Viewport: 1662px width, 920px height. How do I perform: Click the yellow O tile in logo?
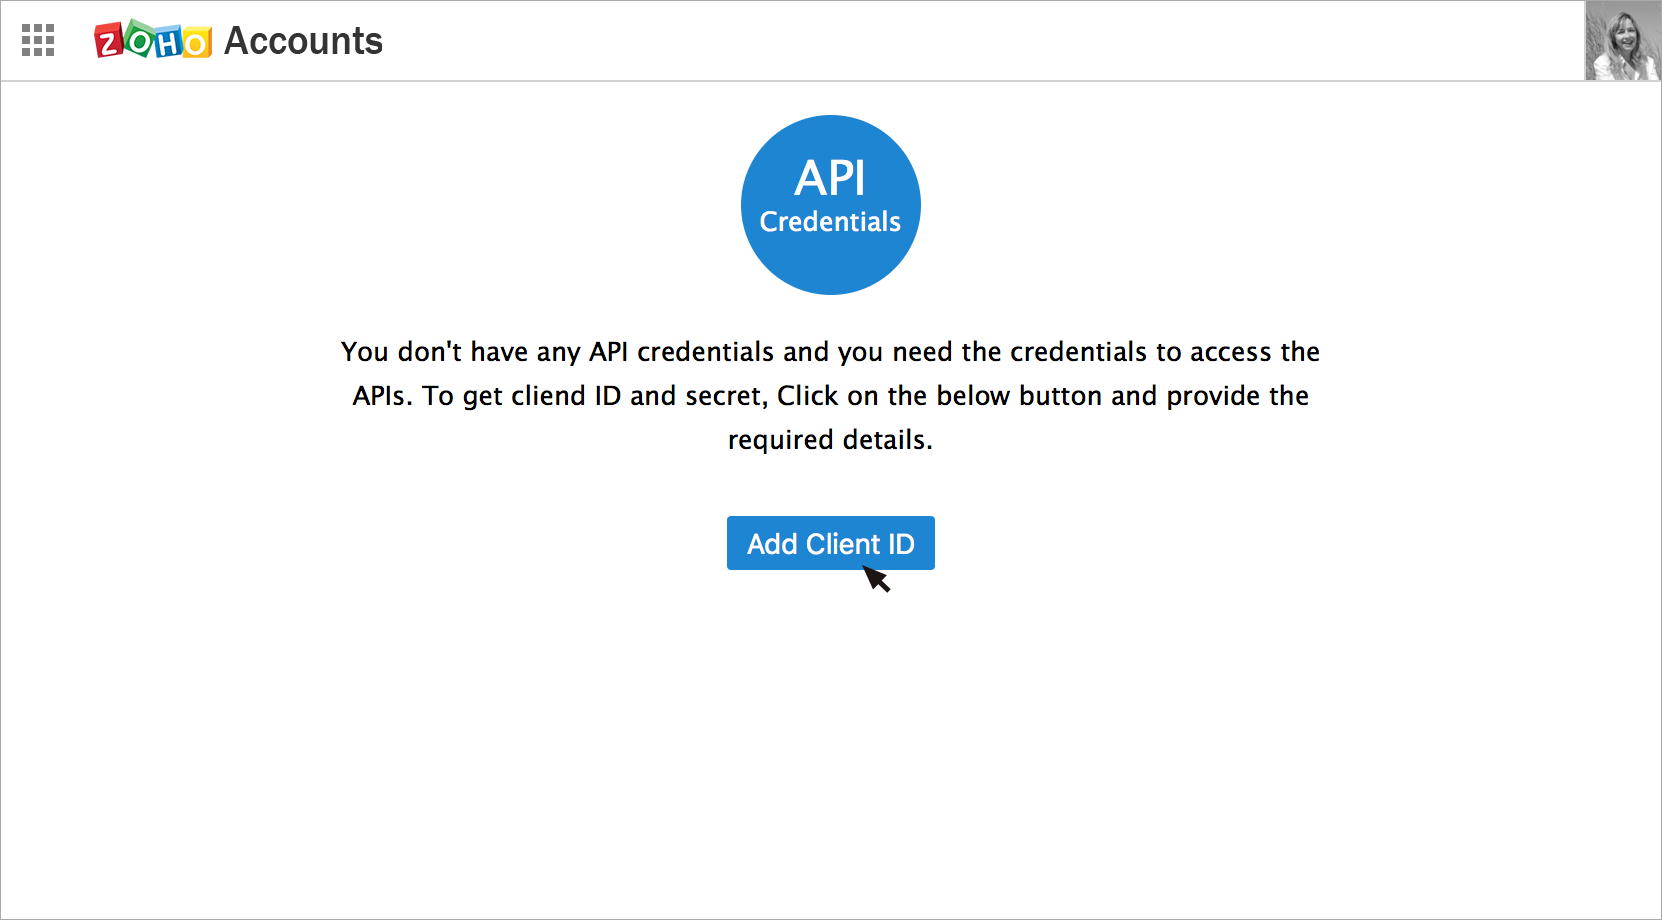coord(197,43)
